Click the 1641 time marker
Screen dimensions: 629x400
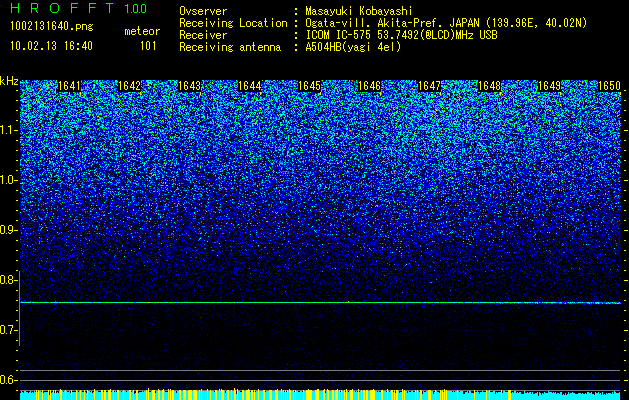(x=69, y=86)
